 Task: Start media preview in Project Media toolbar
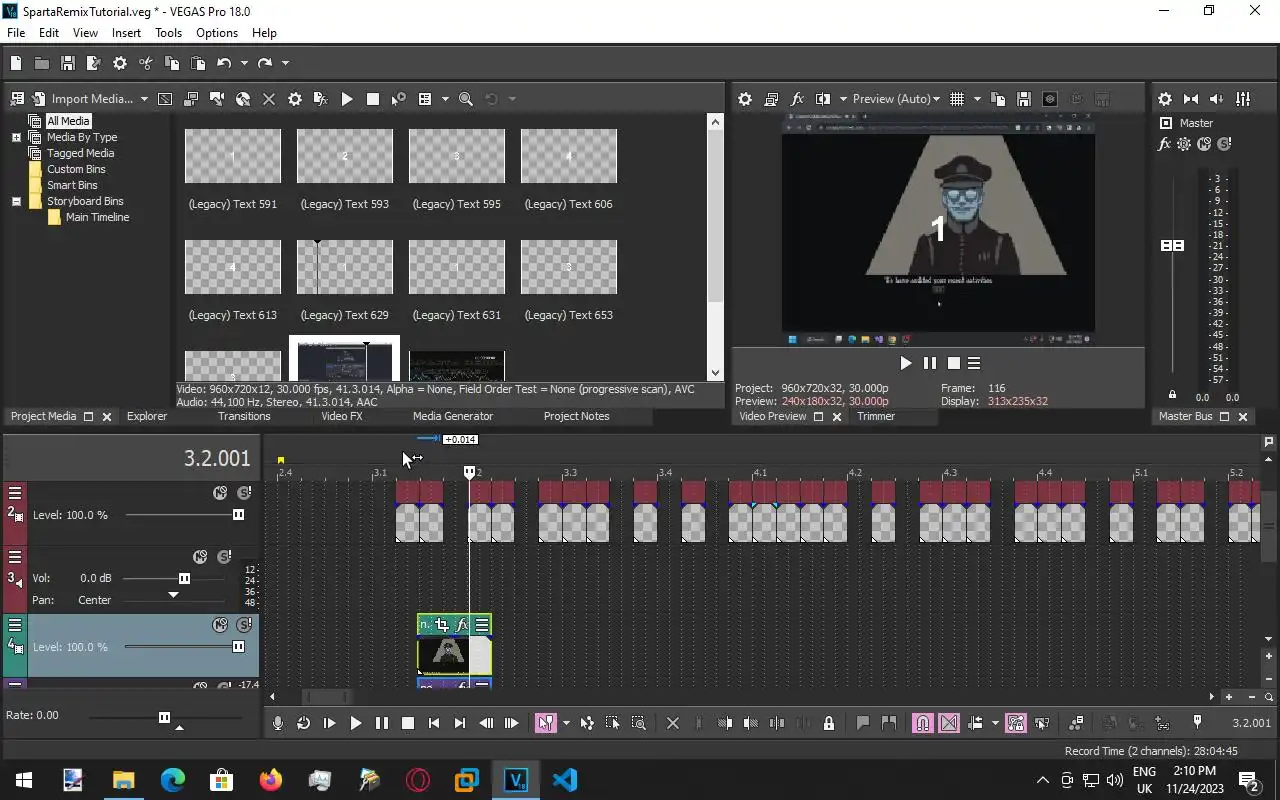347,99
